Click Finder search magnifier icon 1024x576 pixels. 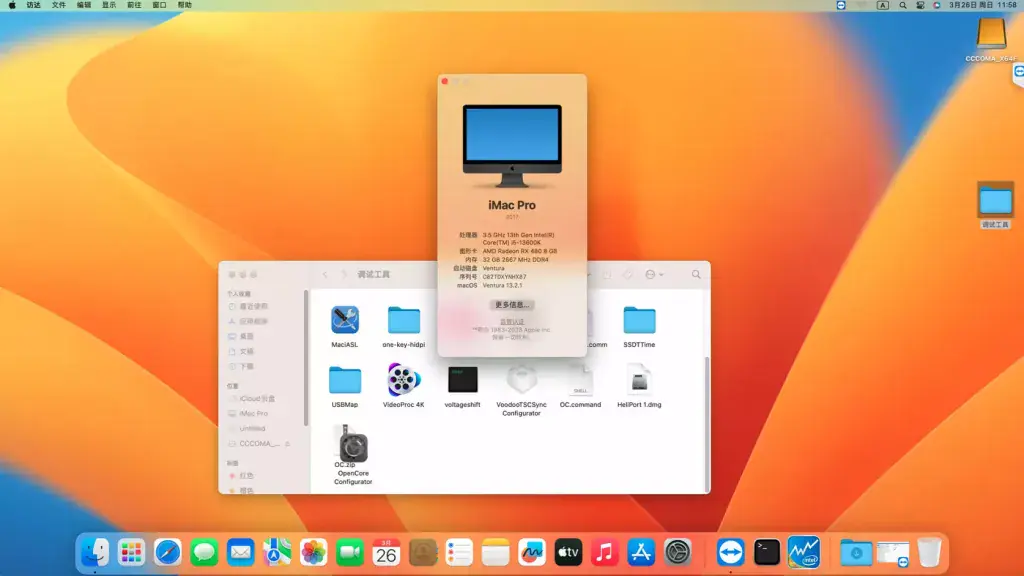click(x=696, y=274)
